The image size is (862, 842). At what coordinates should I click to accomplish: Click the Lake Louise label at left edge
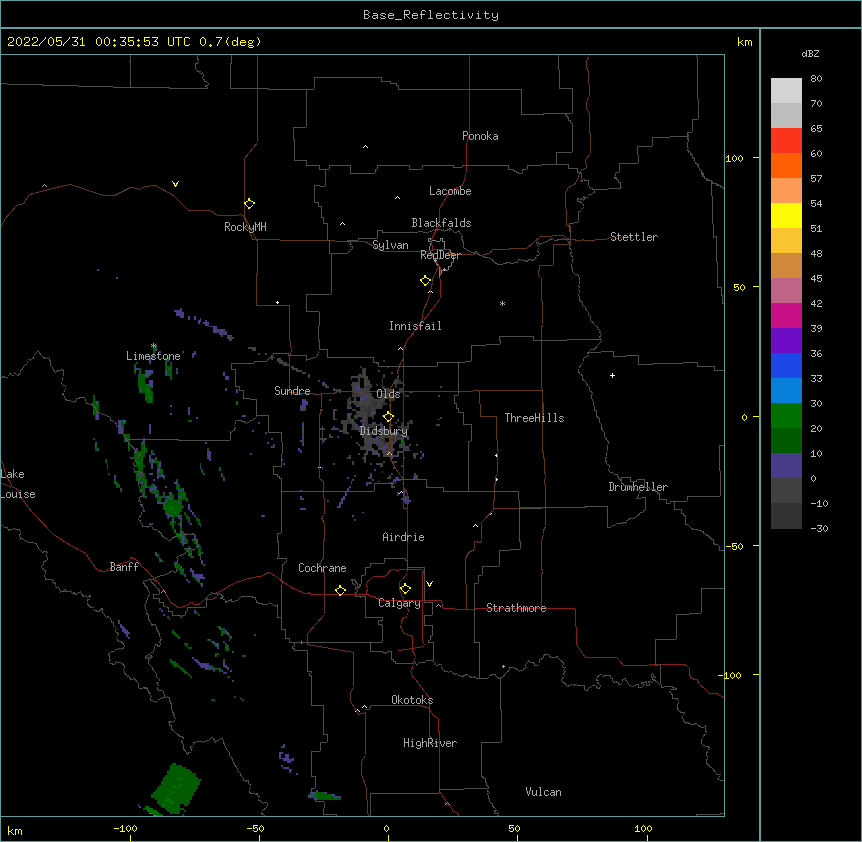[18, 484]
